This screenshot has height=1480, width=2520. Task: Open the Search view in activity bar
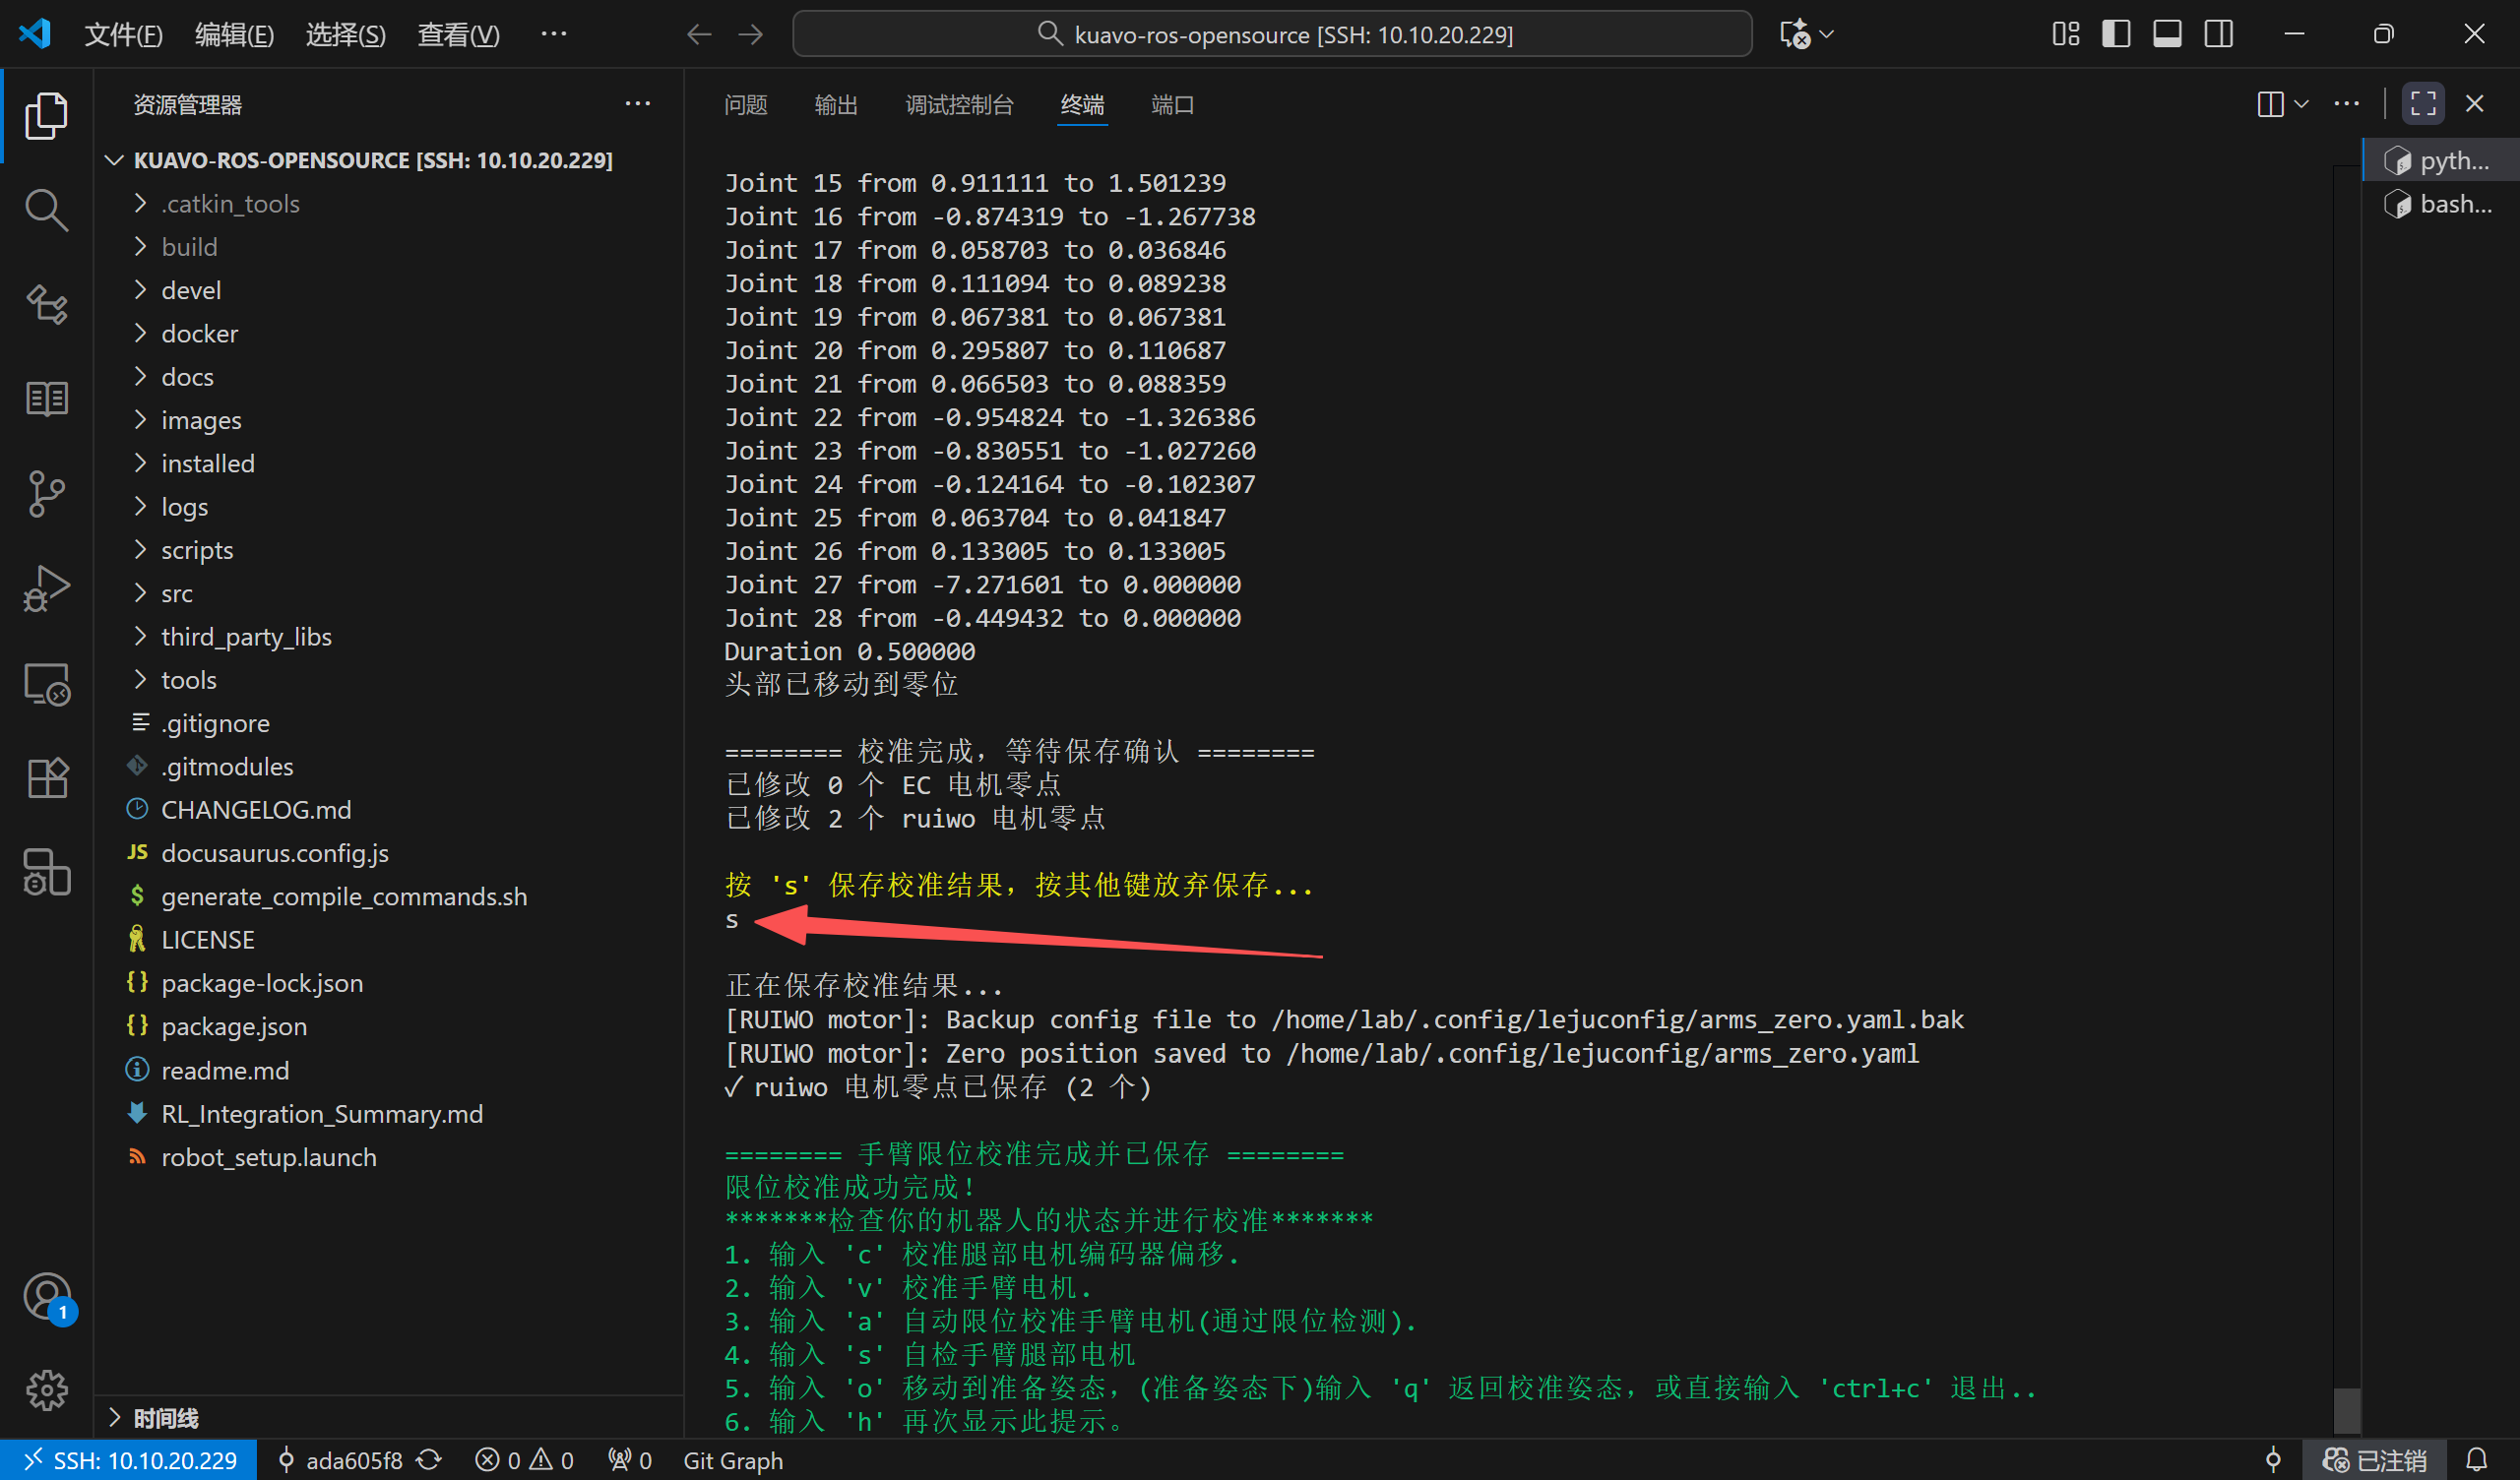(x=46, y=210)
